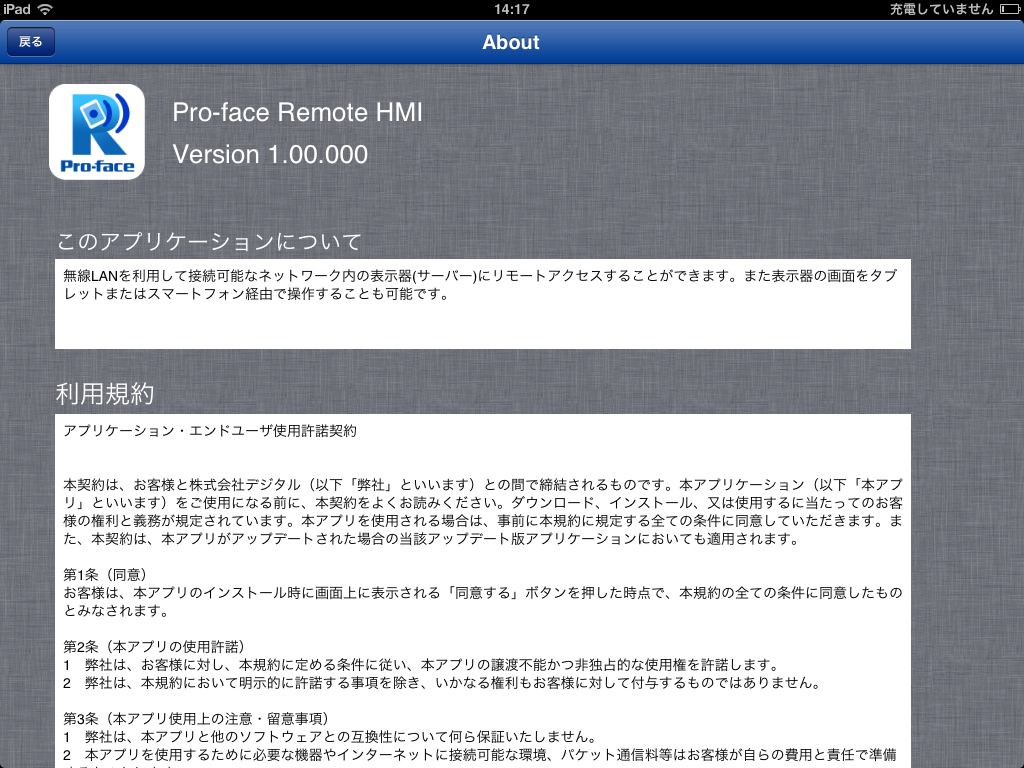
Task: Select the 利用規約 section heading
Action: point(105,394)
